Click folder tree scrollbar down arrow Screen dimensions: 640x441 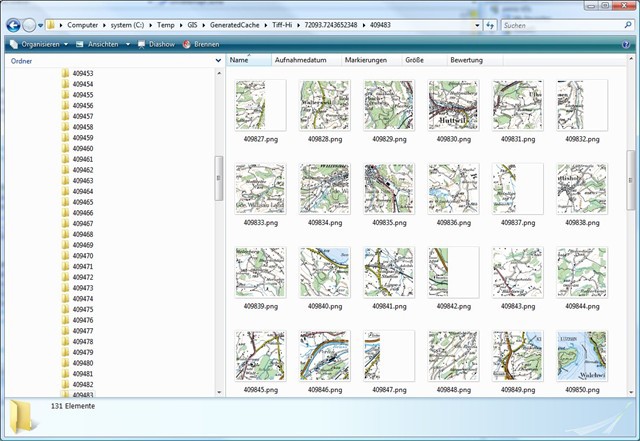219,392
